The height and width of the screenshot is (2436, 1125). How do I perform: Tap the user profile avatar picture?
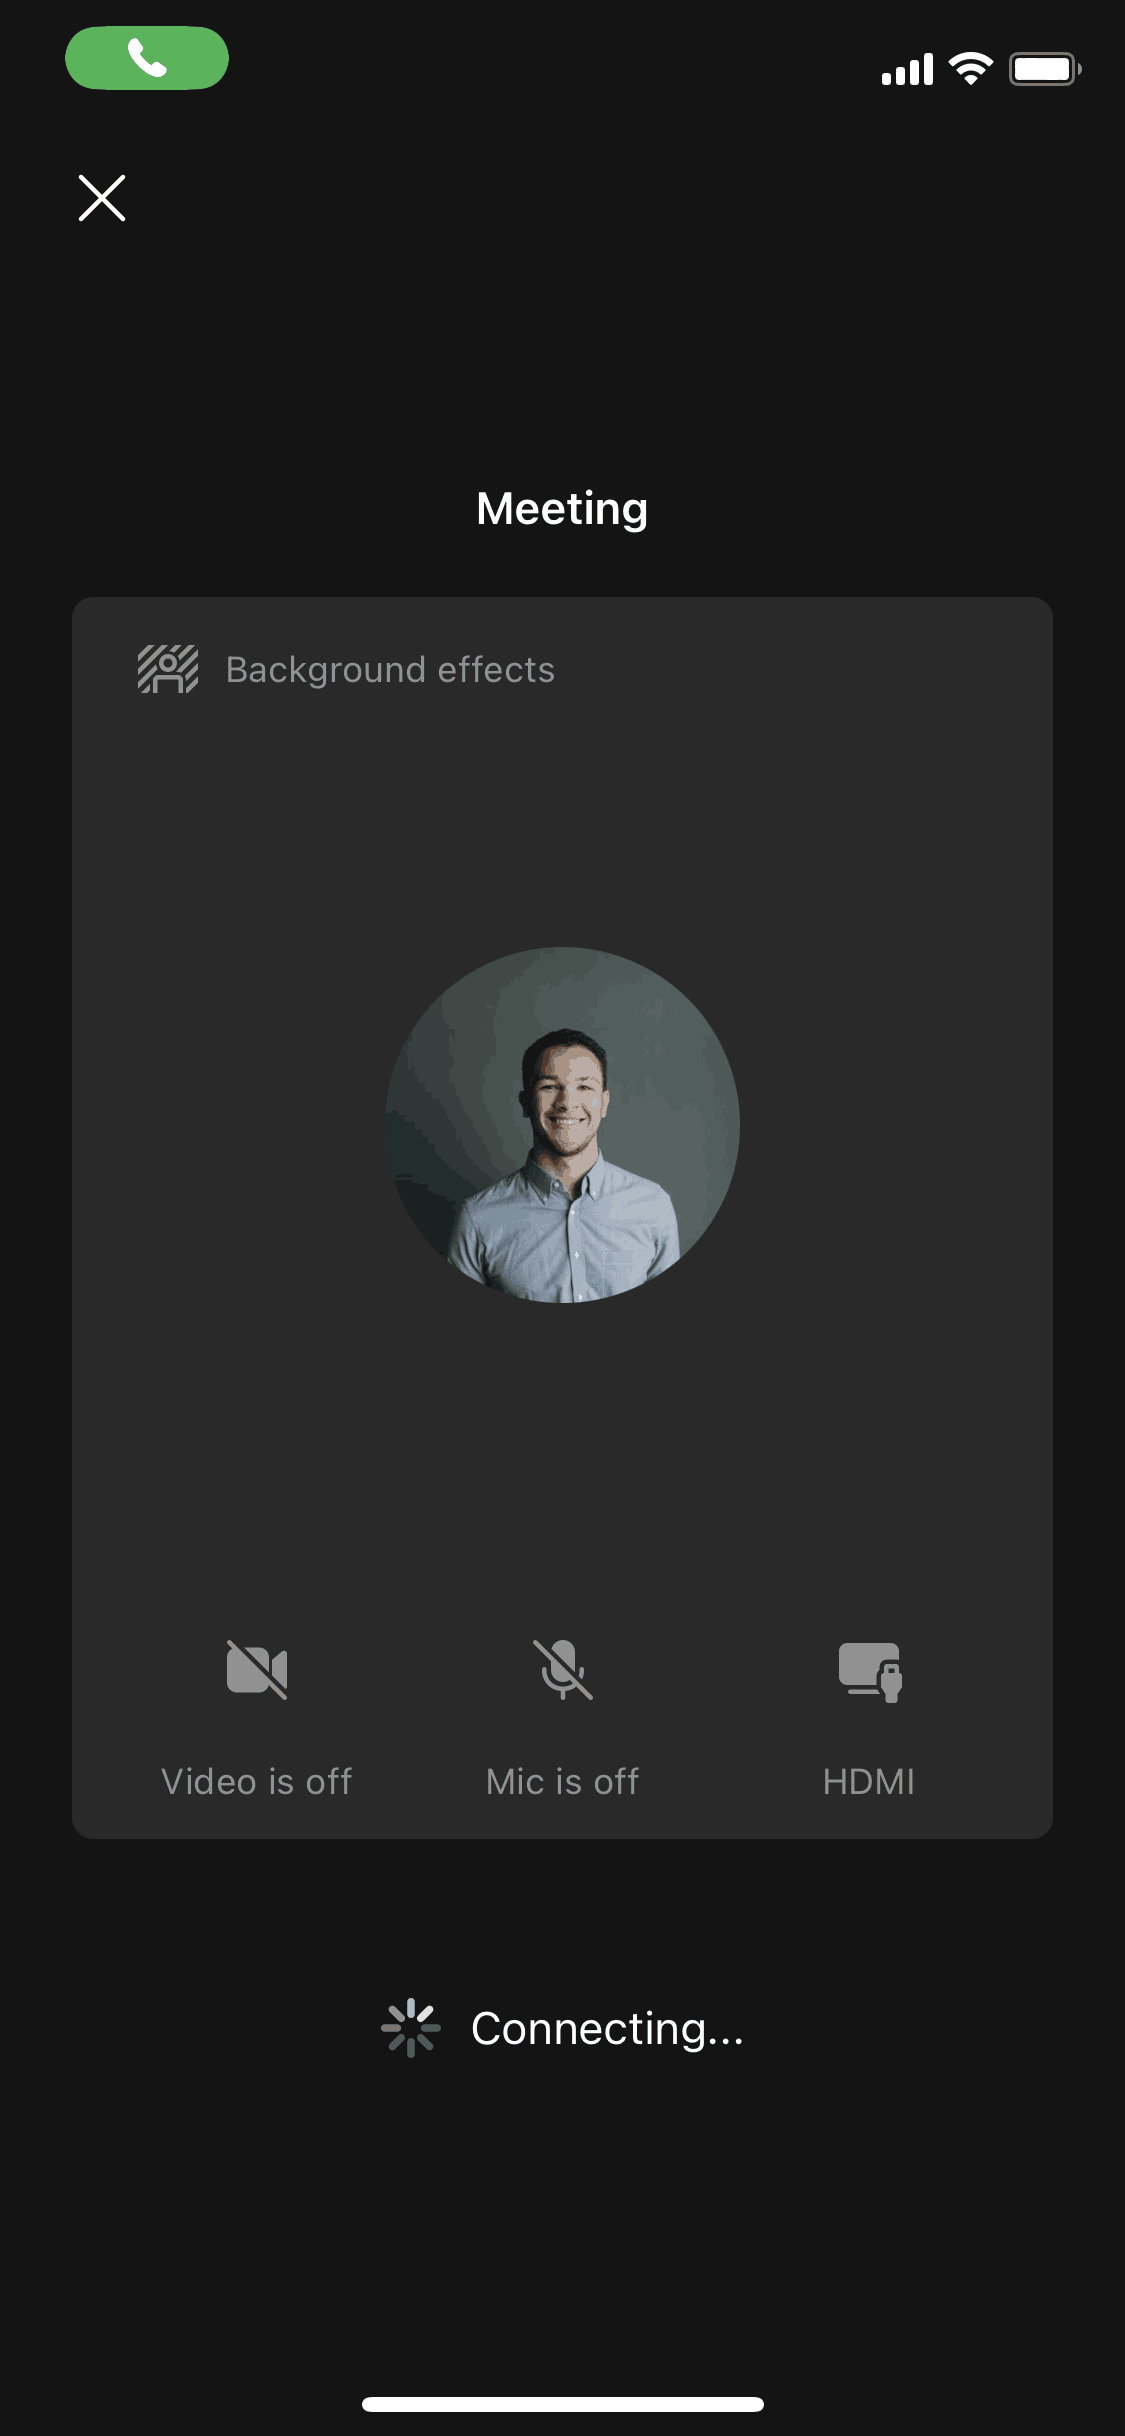point(563,1125)
